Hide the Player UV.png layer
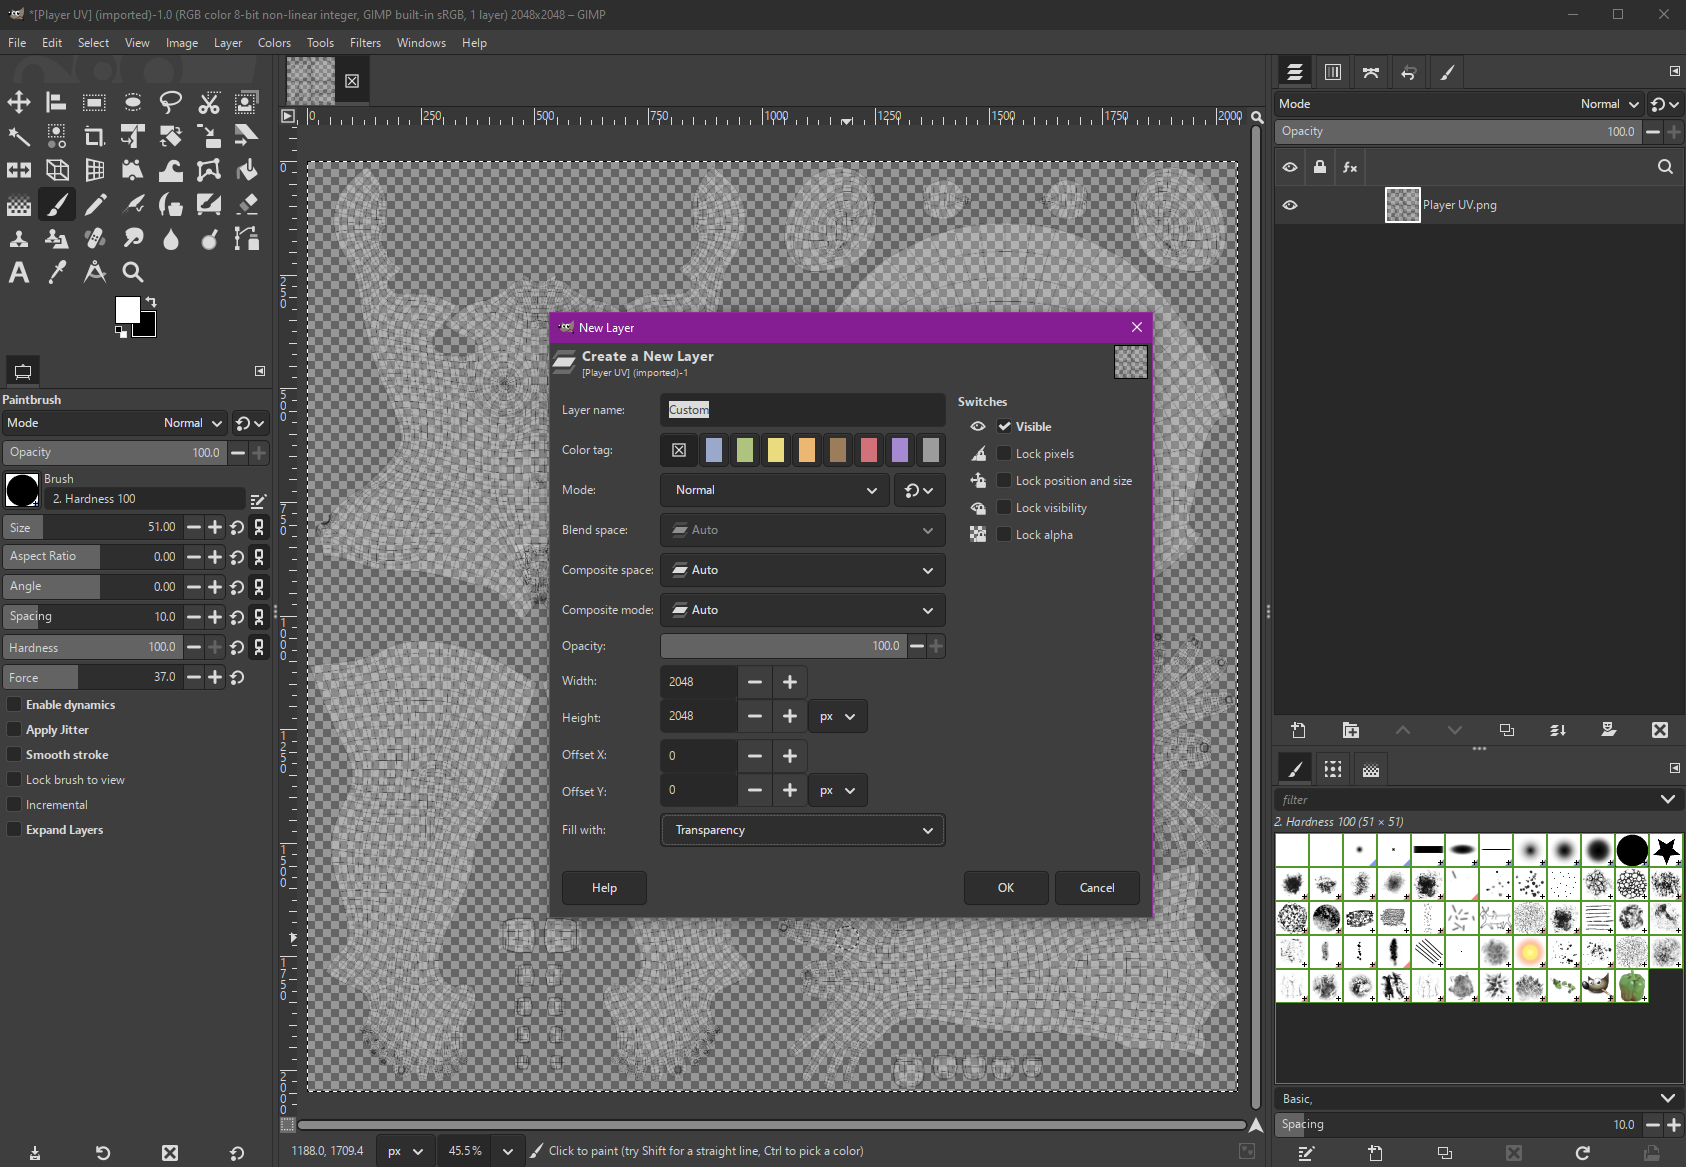This screenshot has width=1686, height=1167. click(1290, 205)
